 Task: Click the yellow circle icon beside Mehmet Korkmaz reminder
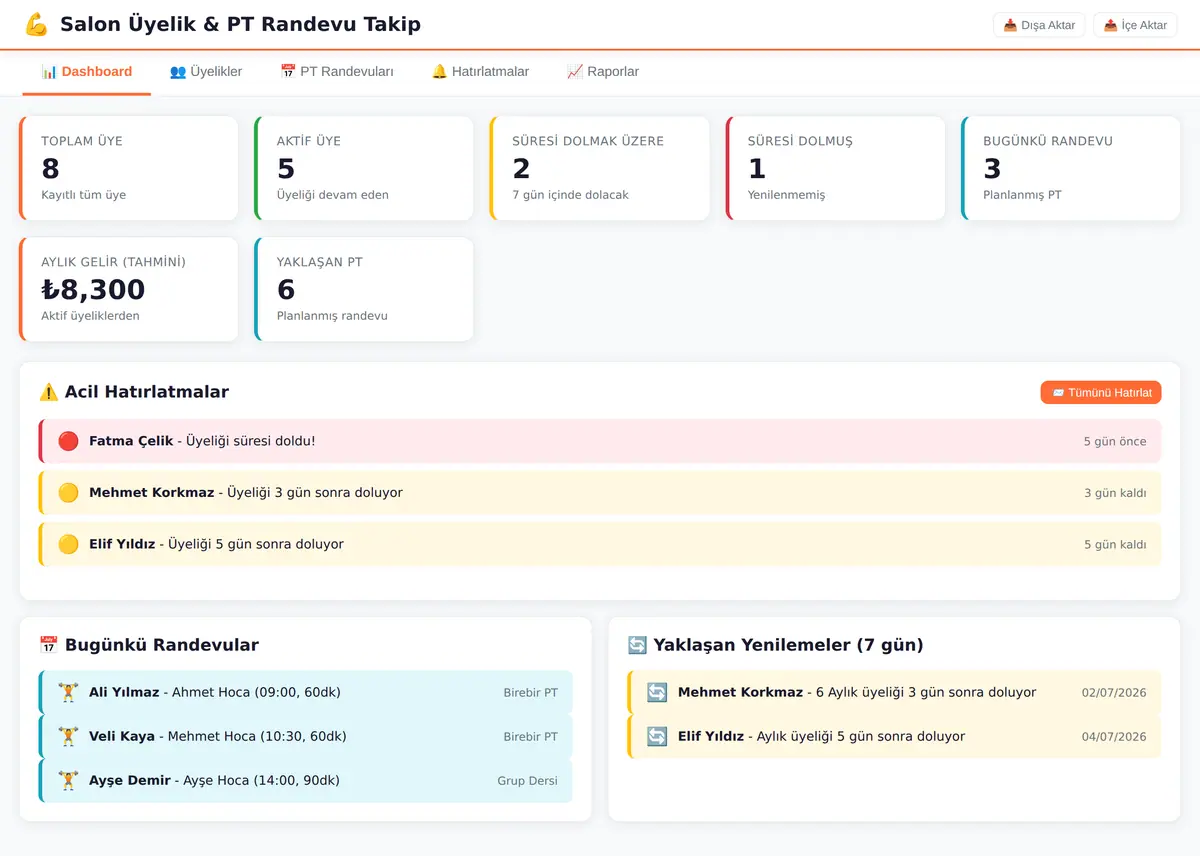click(68, 493)
